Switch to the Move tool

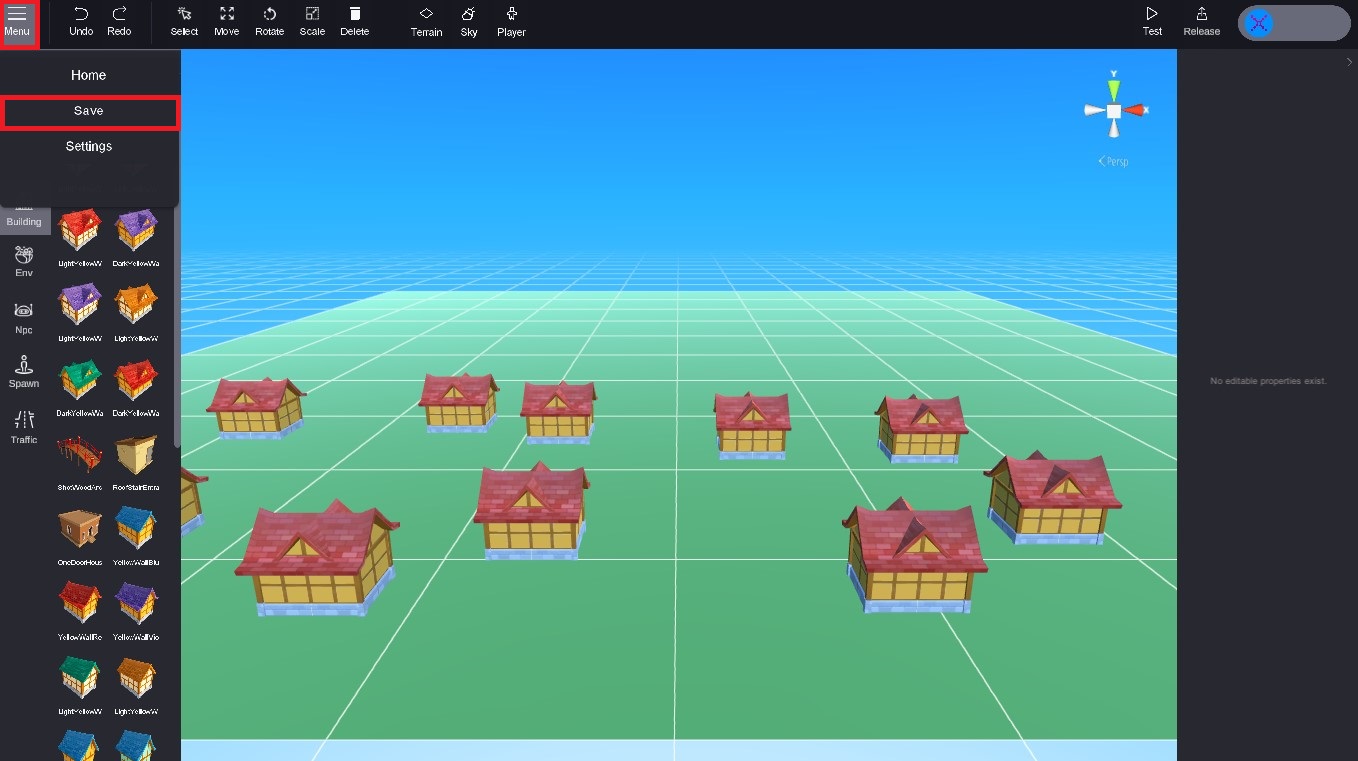pos(226,20)
